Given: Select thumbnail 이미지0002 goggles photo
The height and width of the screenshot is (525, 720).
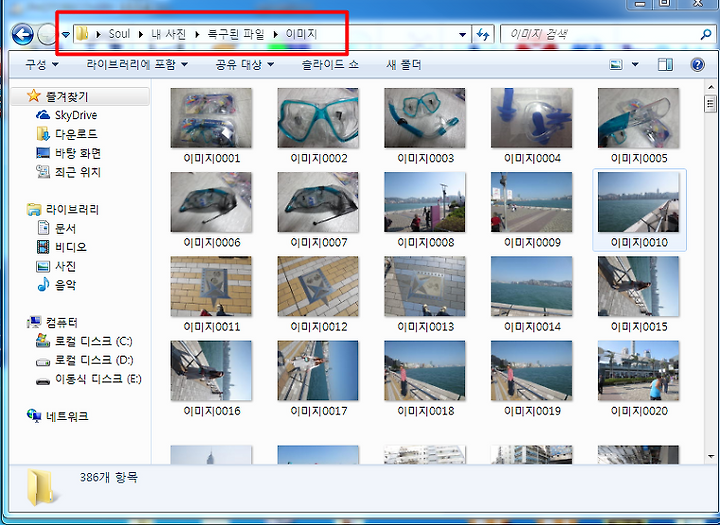Looking at the screenshot, I should [x=318, y=118].
